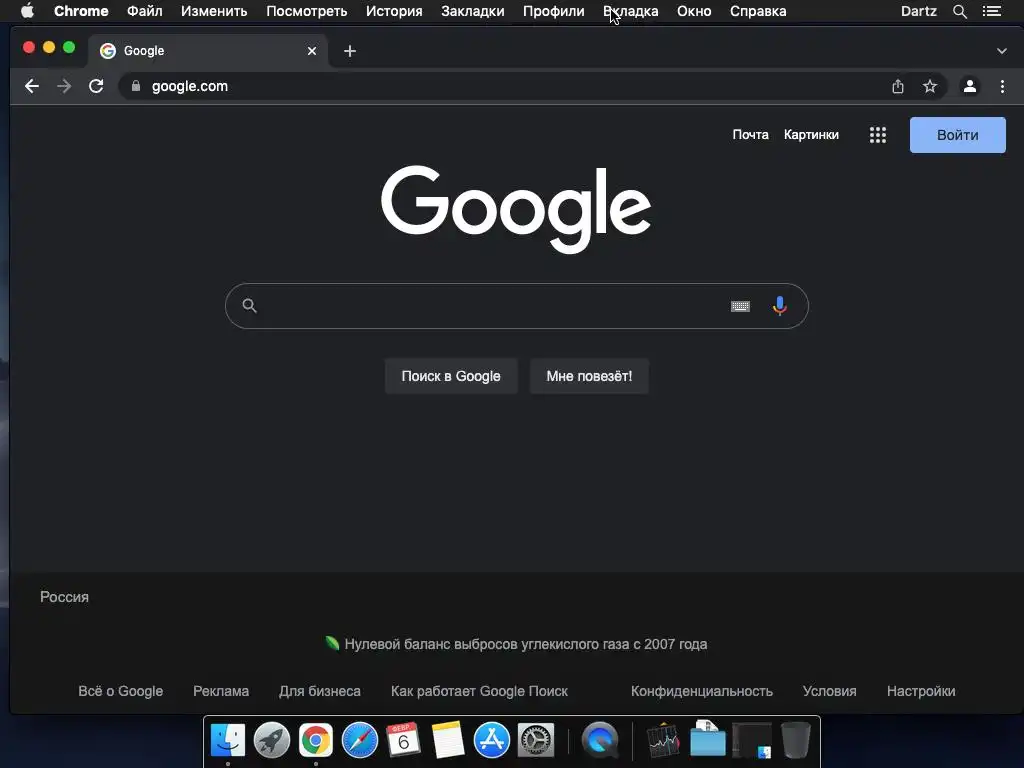Open the Файл menu
The image size is (1024, 768).
pos(144,11)
